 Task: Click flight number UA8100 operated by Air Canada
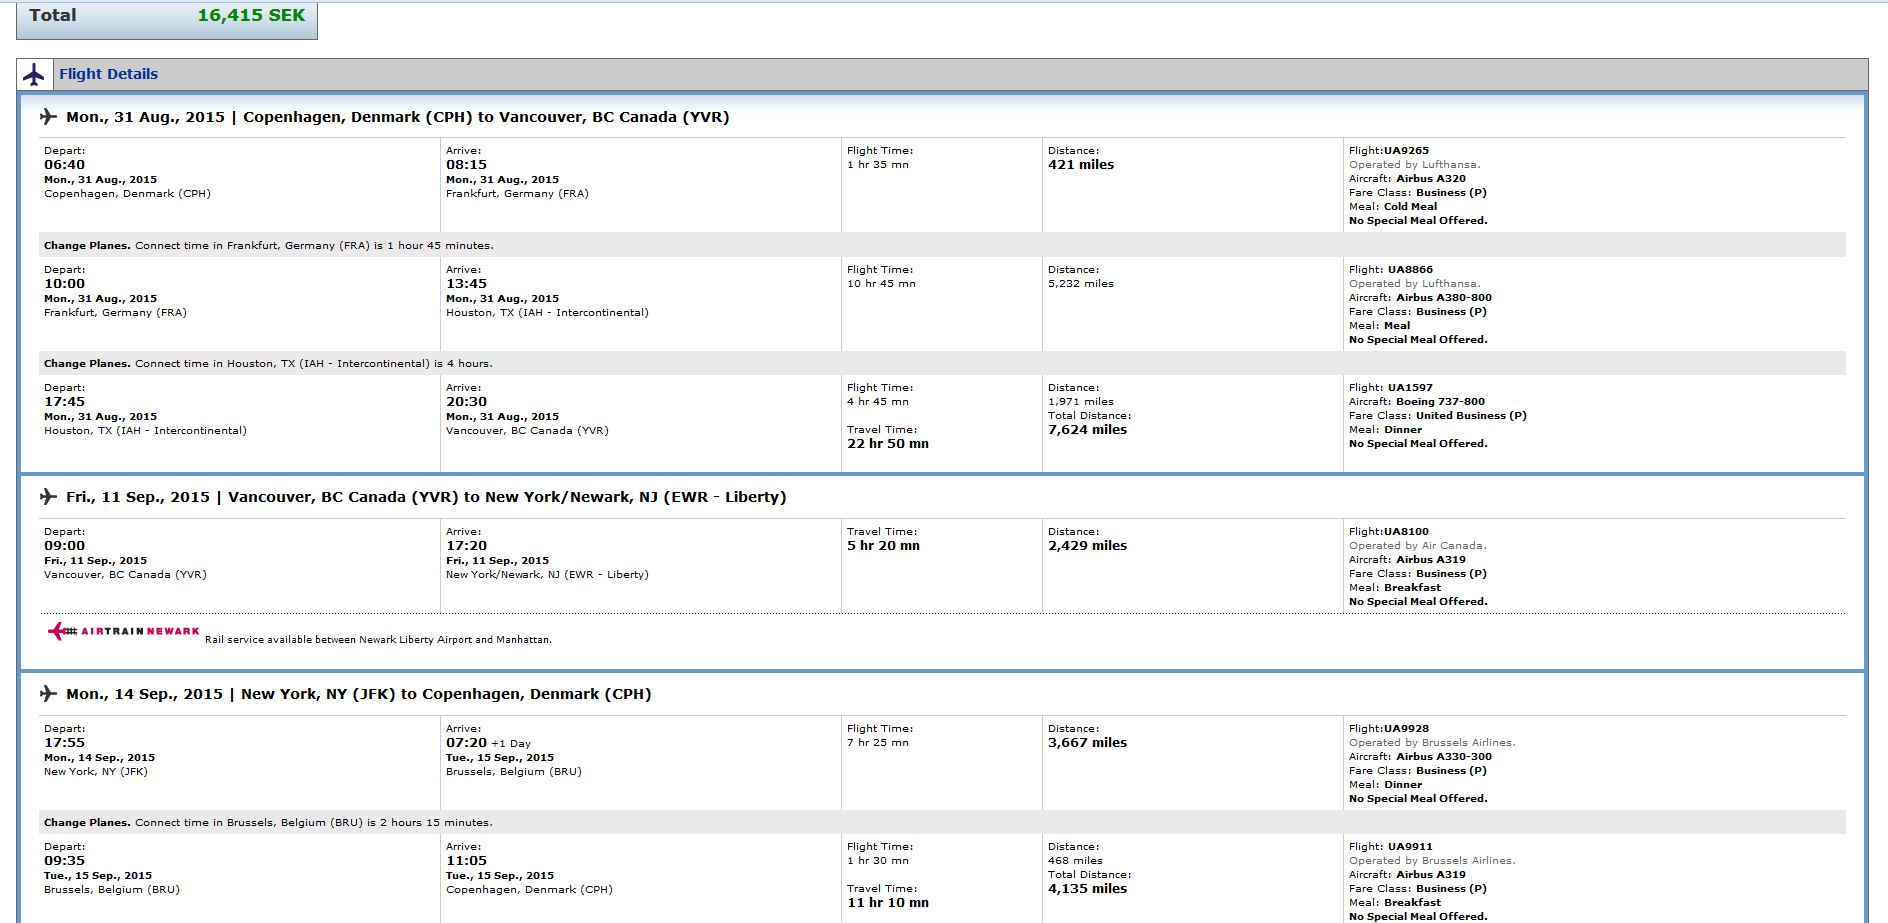pos(1406,532)
